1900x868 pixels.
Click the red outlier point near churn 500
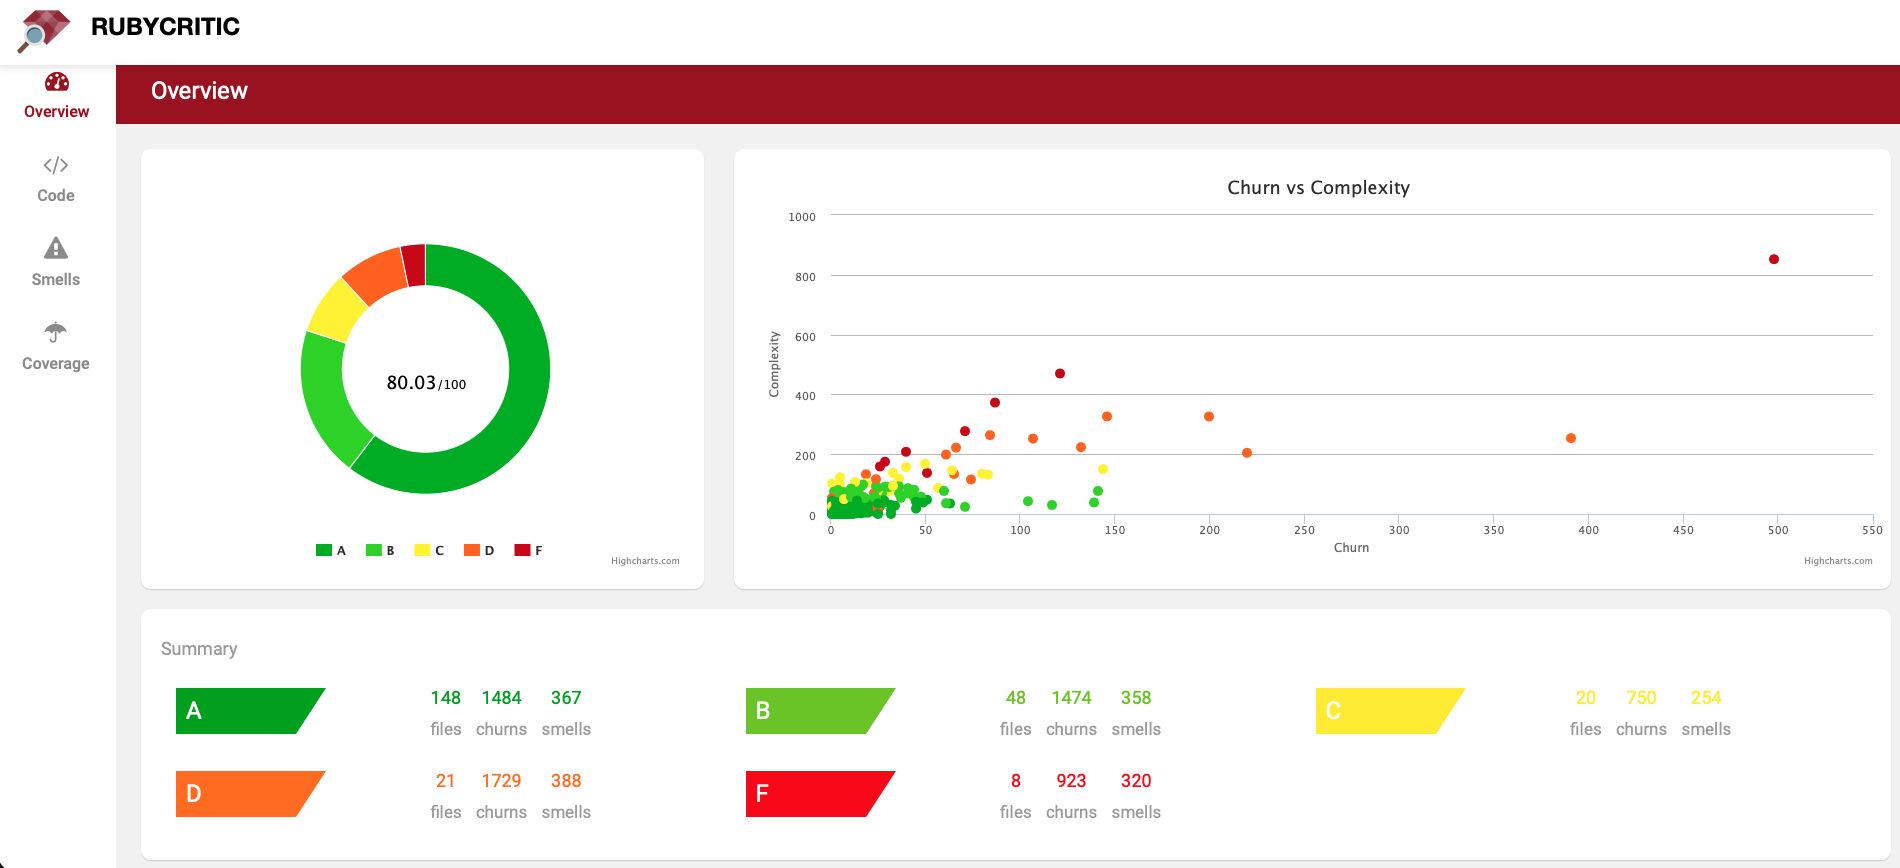(1774, 259)
